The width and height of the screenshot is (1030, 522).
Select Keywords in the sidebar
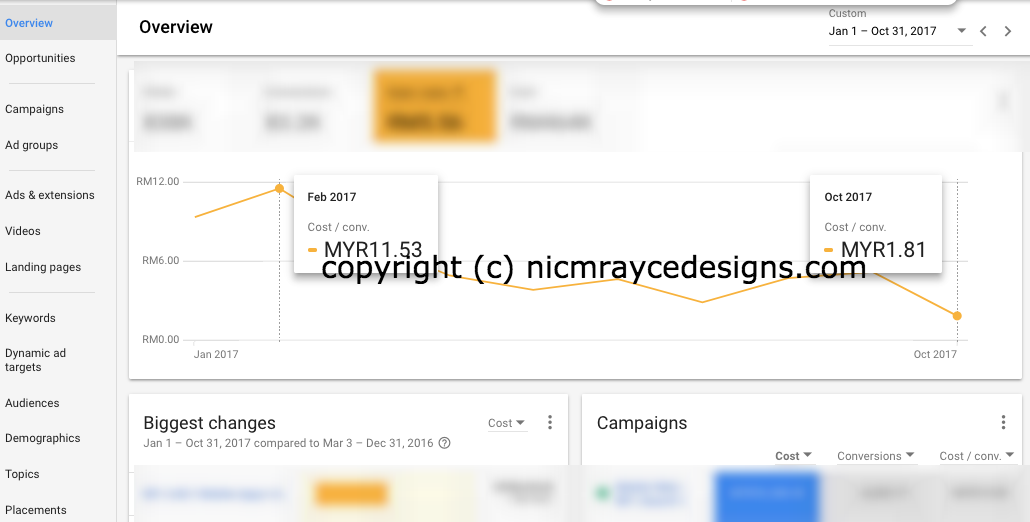tap(30, 318)
